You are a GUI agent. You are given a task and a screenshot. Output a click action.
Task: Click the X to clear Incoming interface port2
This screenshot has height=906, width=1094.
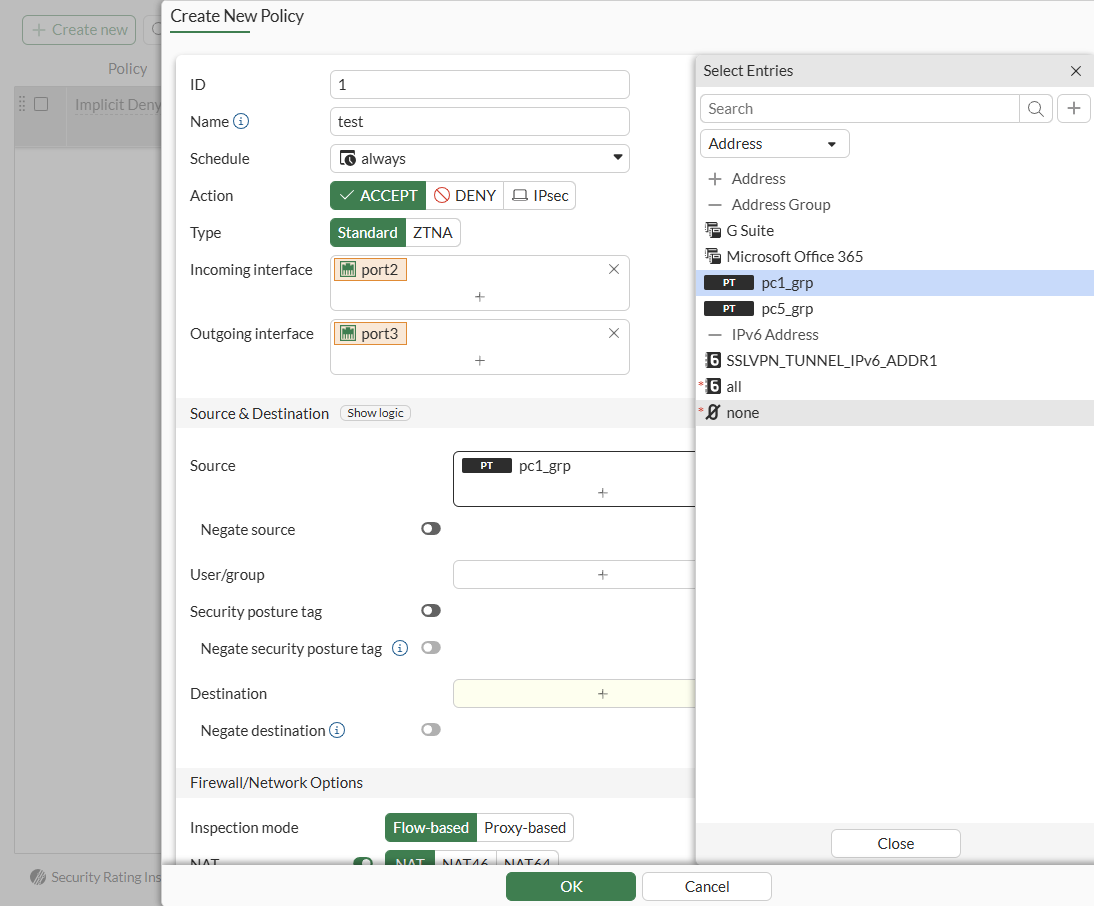[x=614, y=269]
